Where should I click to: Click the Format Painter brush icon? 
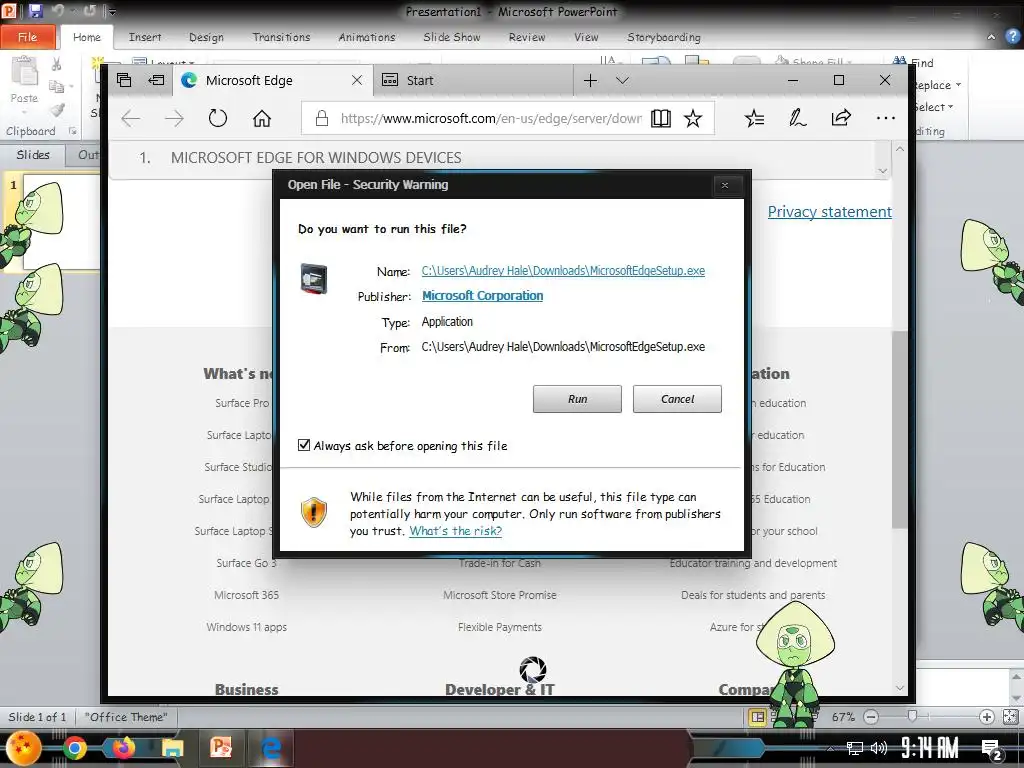(x=57, y=110)
